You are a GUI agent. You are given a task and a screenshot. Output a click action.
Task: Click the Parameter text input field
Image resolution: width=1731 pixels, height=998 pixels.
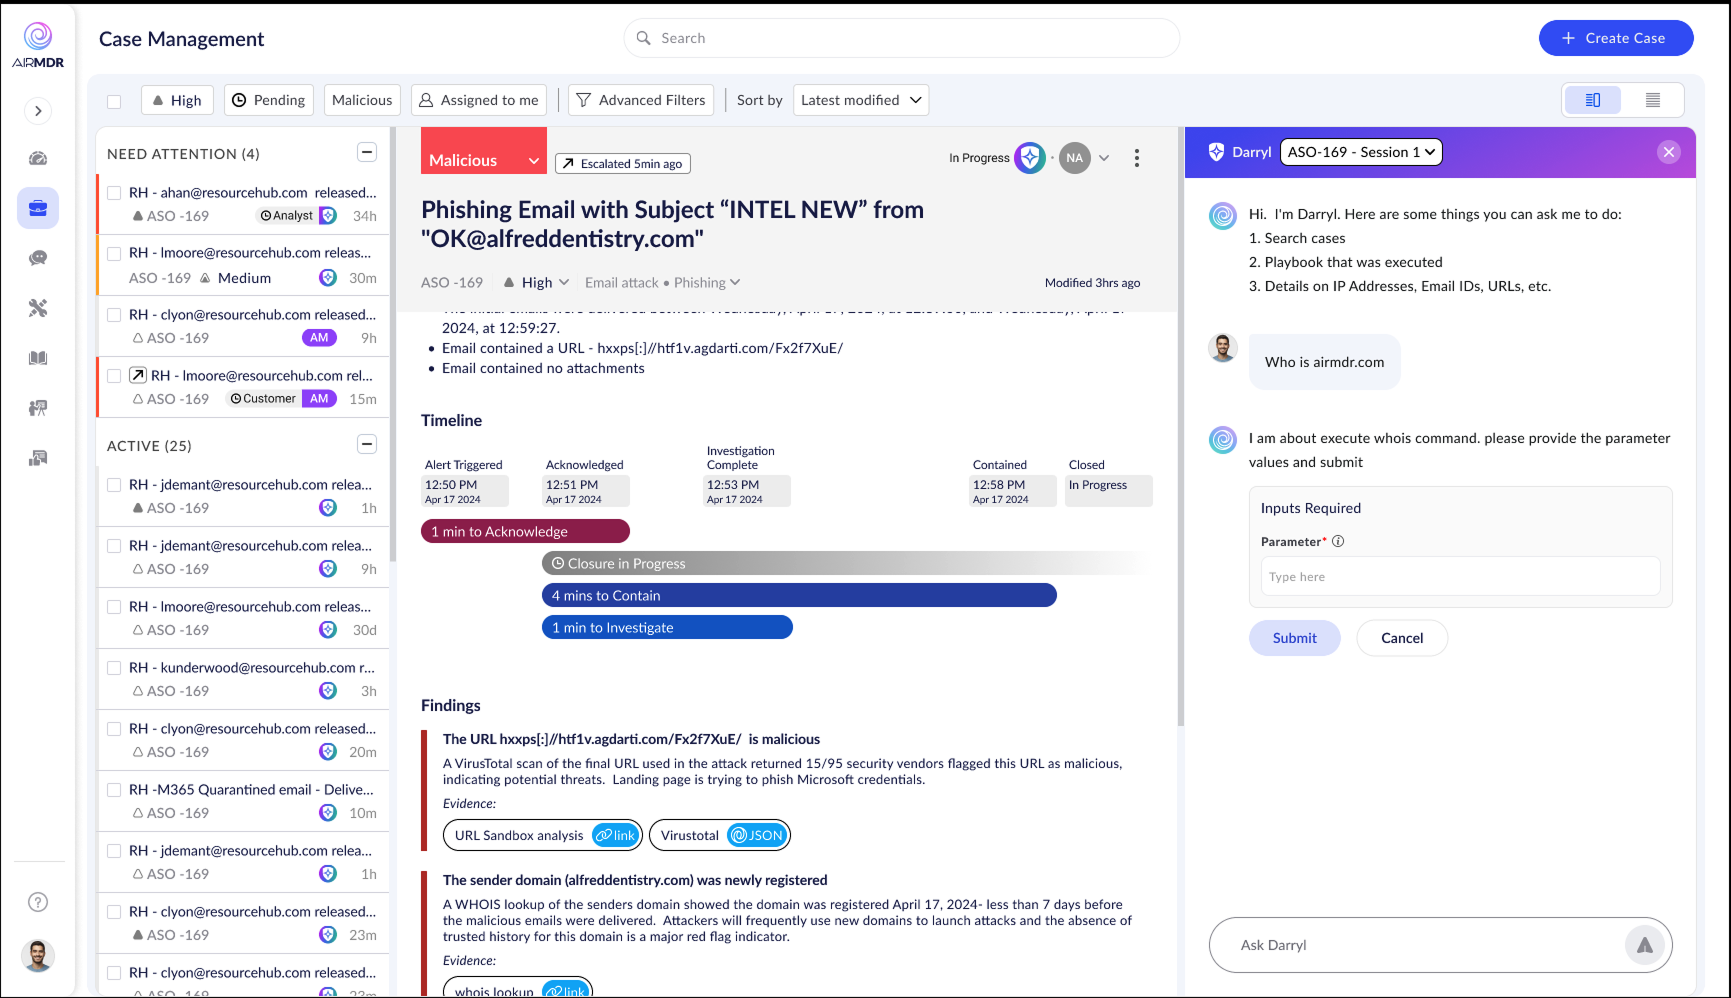1459,577
